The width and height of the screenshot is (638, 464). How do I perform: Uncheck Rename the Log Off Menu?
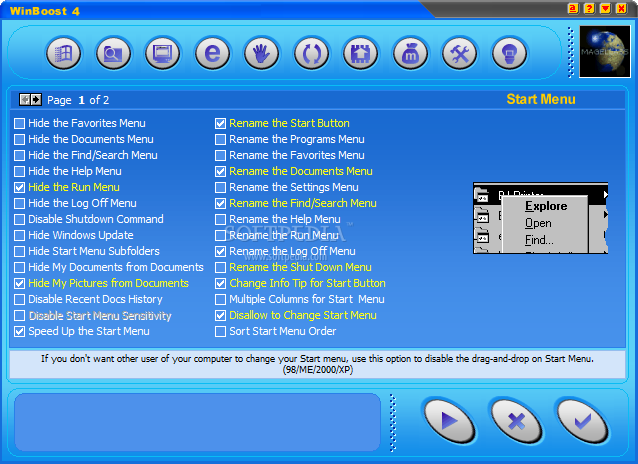tap(220, 251)
